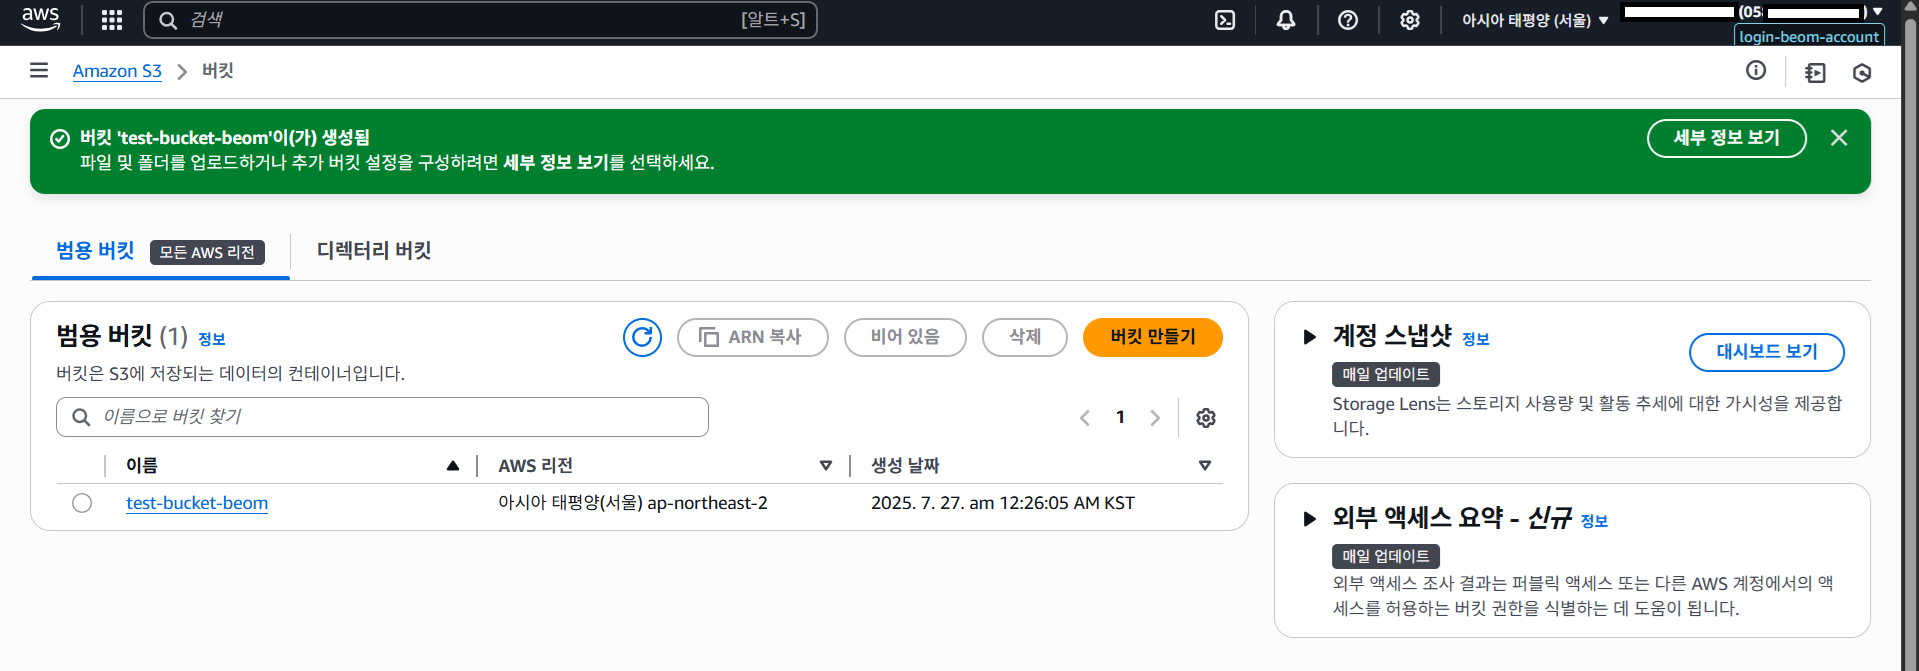
Task: Open 정보 link next to 외부 액세스 요약
Action: pos(1594,521)
